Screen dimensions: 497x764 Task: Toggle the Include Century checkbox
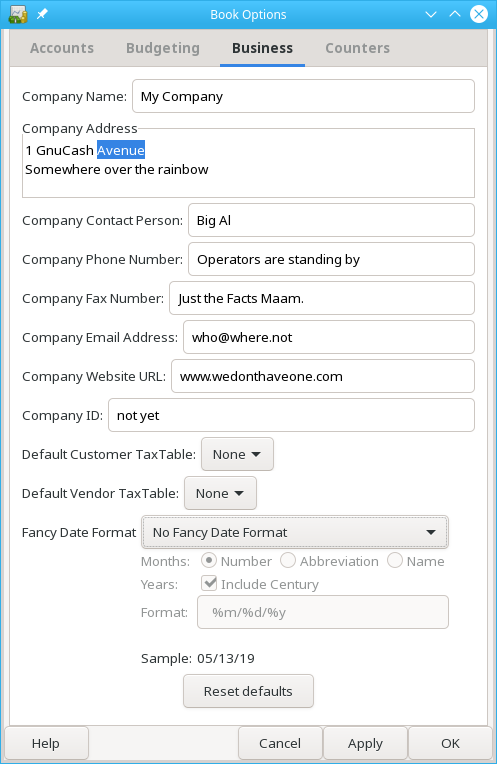click(x=209, y=583)
